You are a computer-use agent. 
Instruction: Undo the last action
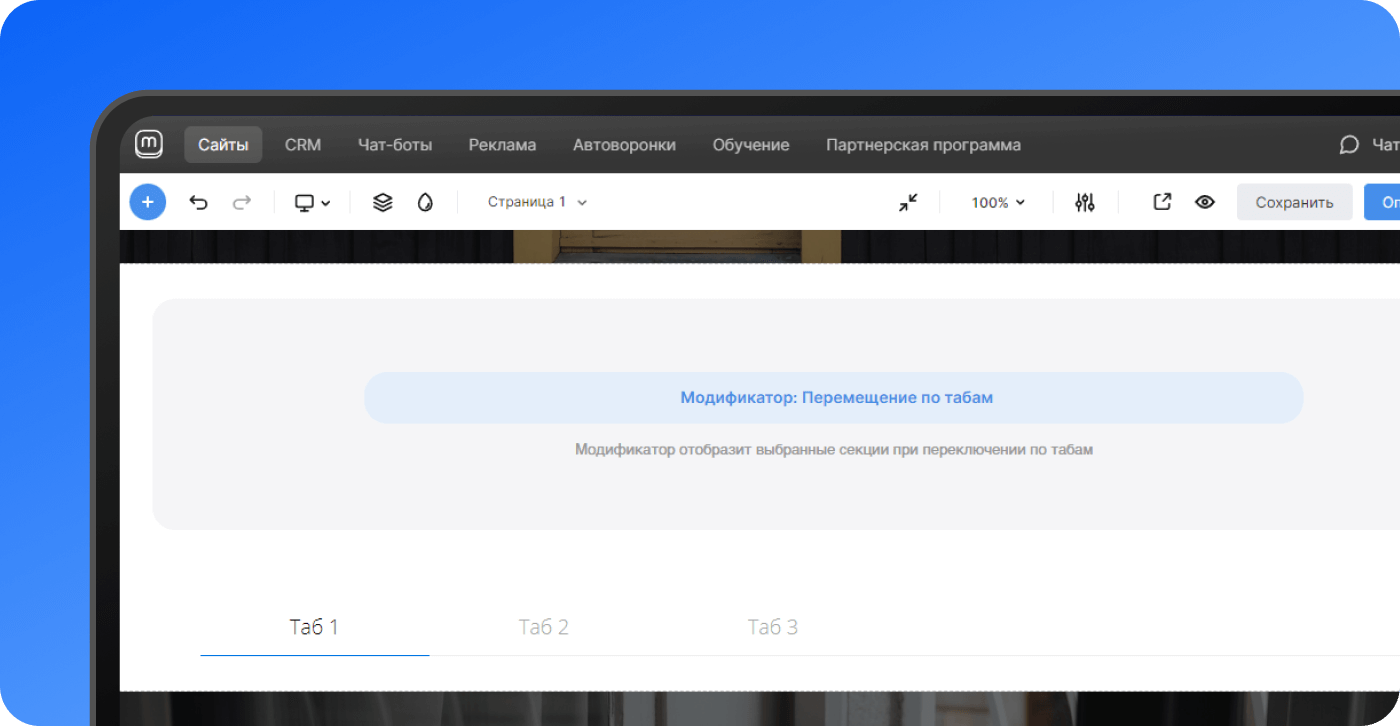pos(199,203)
